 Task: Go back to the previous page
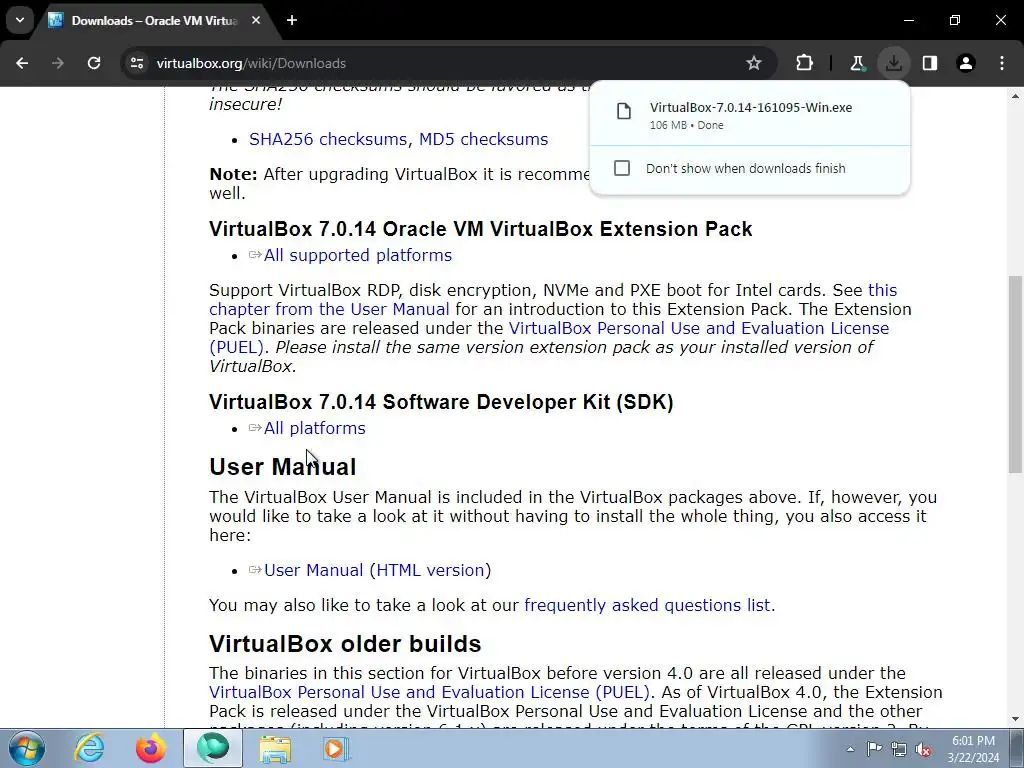click(x=22, y=63)
